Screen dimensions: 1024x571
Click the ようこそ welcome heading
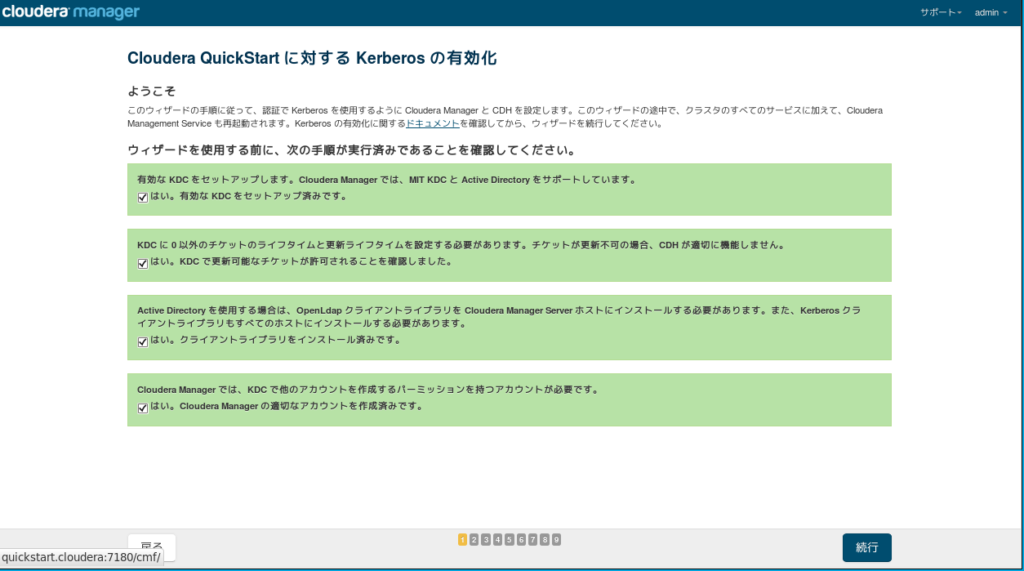pyautogui.click(x=152, y=91)
